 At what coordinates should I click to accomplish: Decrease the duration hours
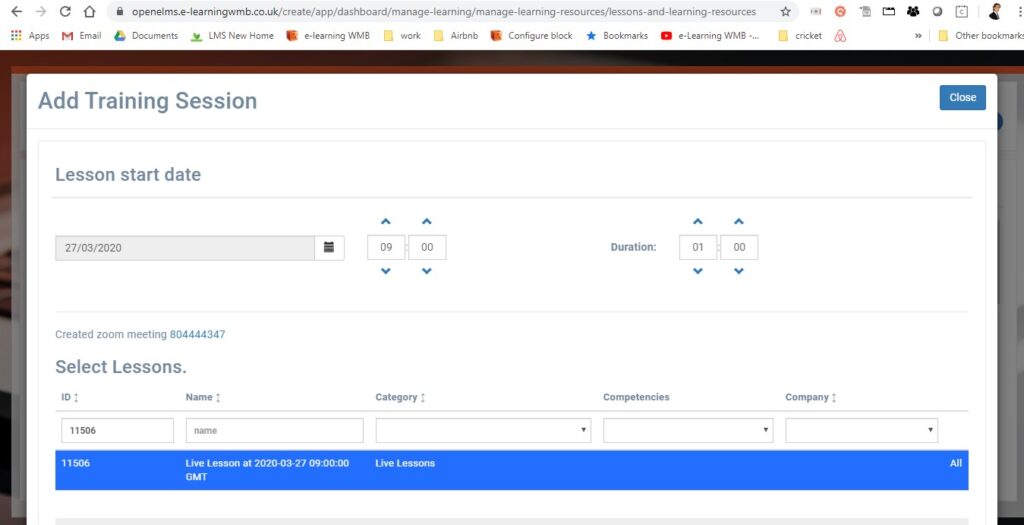click(x=698, y=271)
